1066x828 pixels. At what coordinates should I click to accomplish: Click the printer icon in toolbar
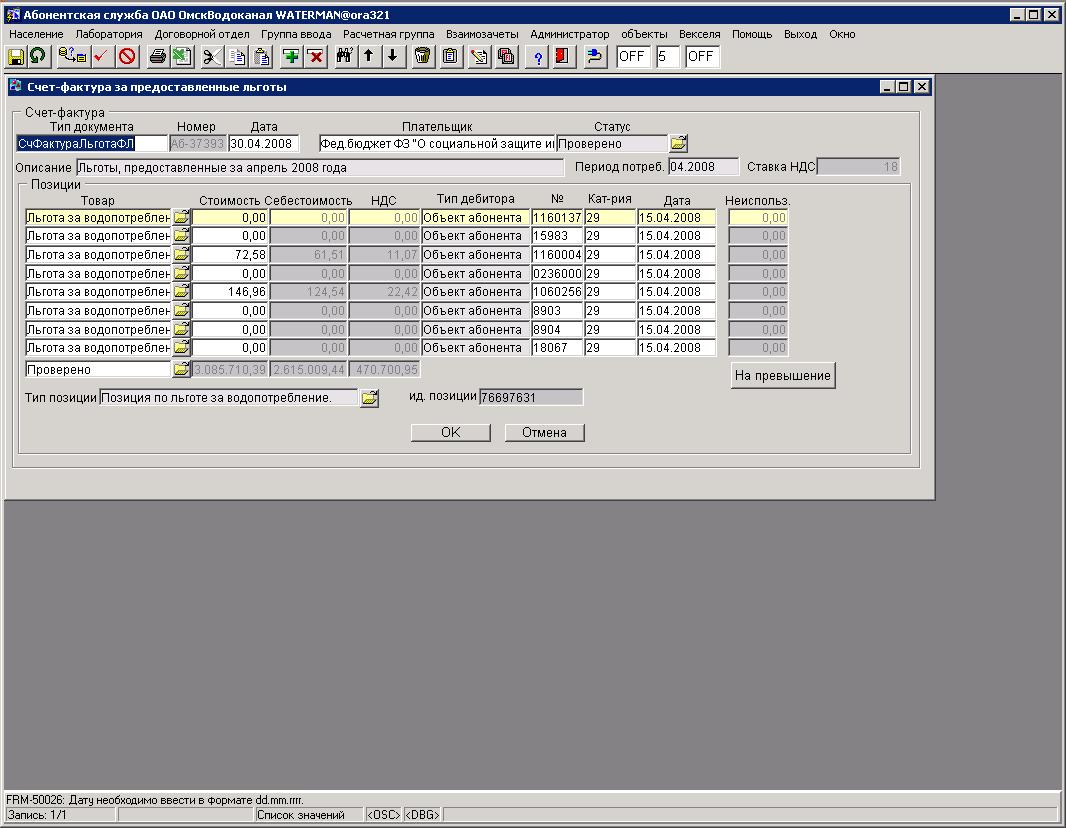click(157, 57)
